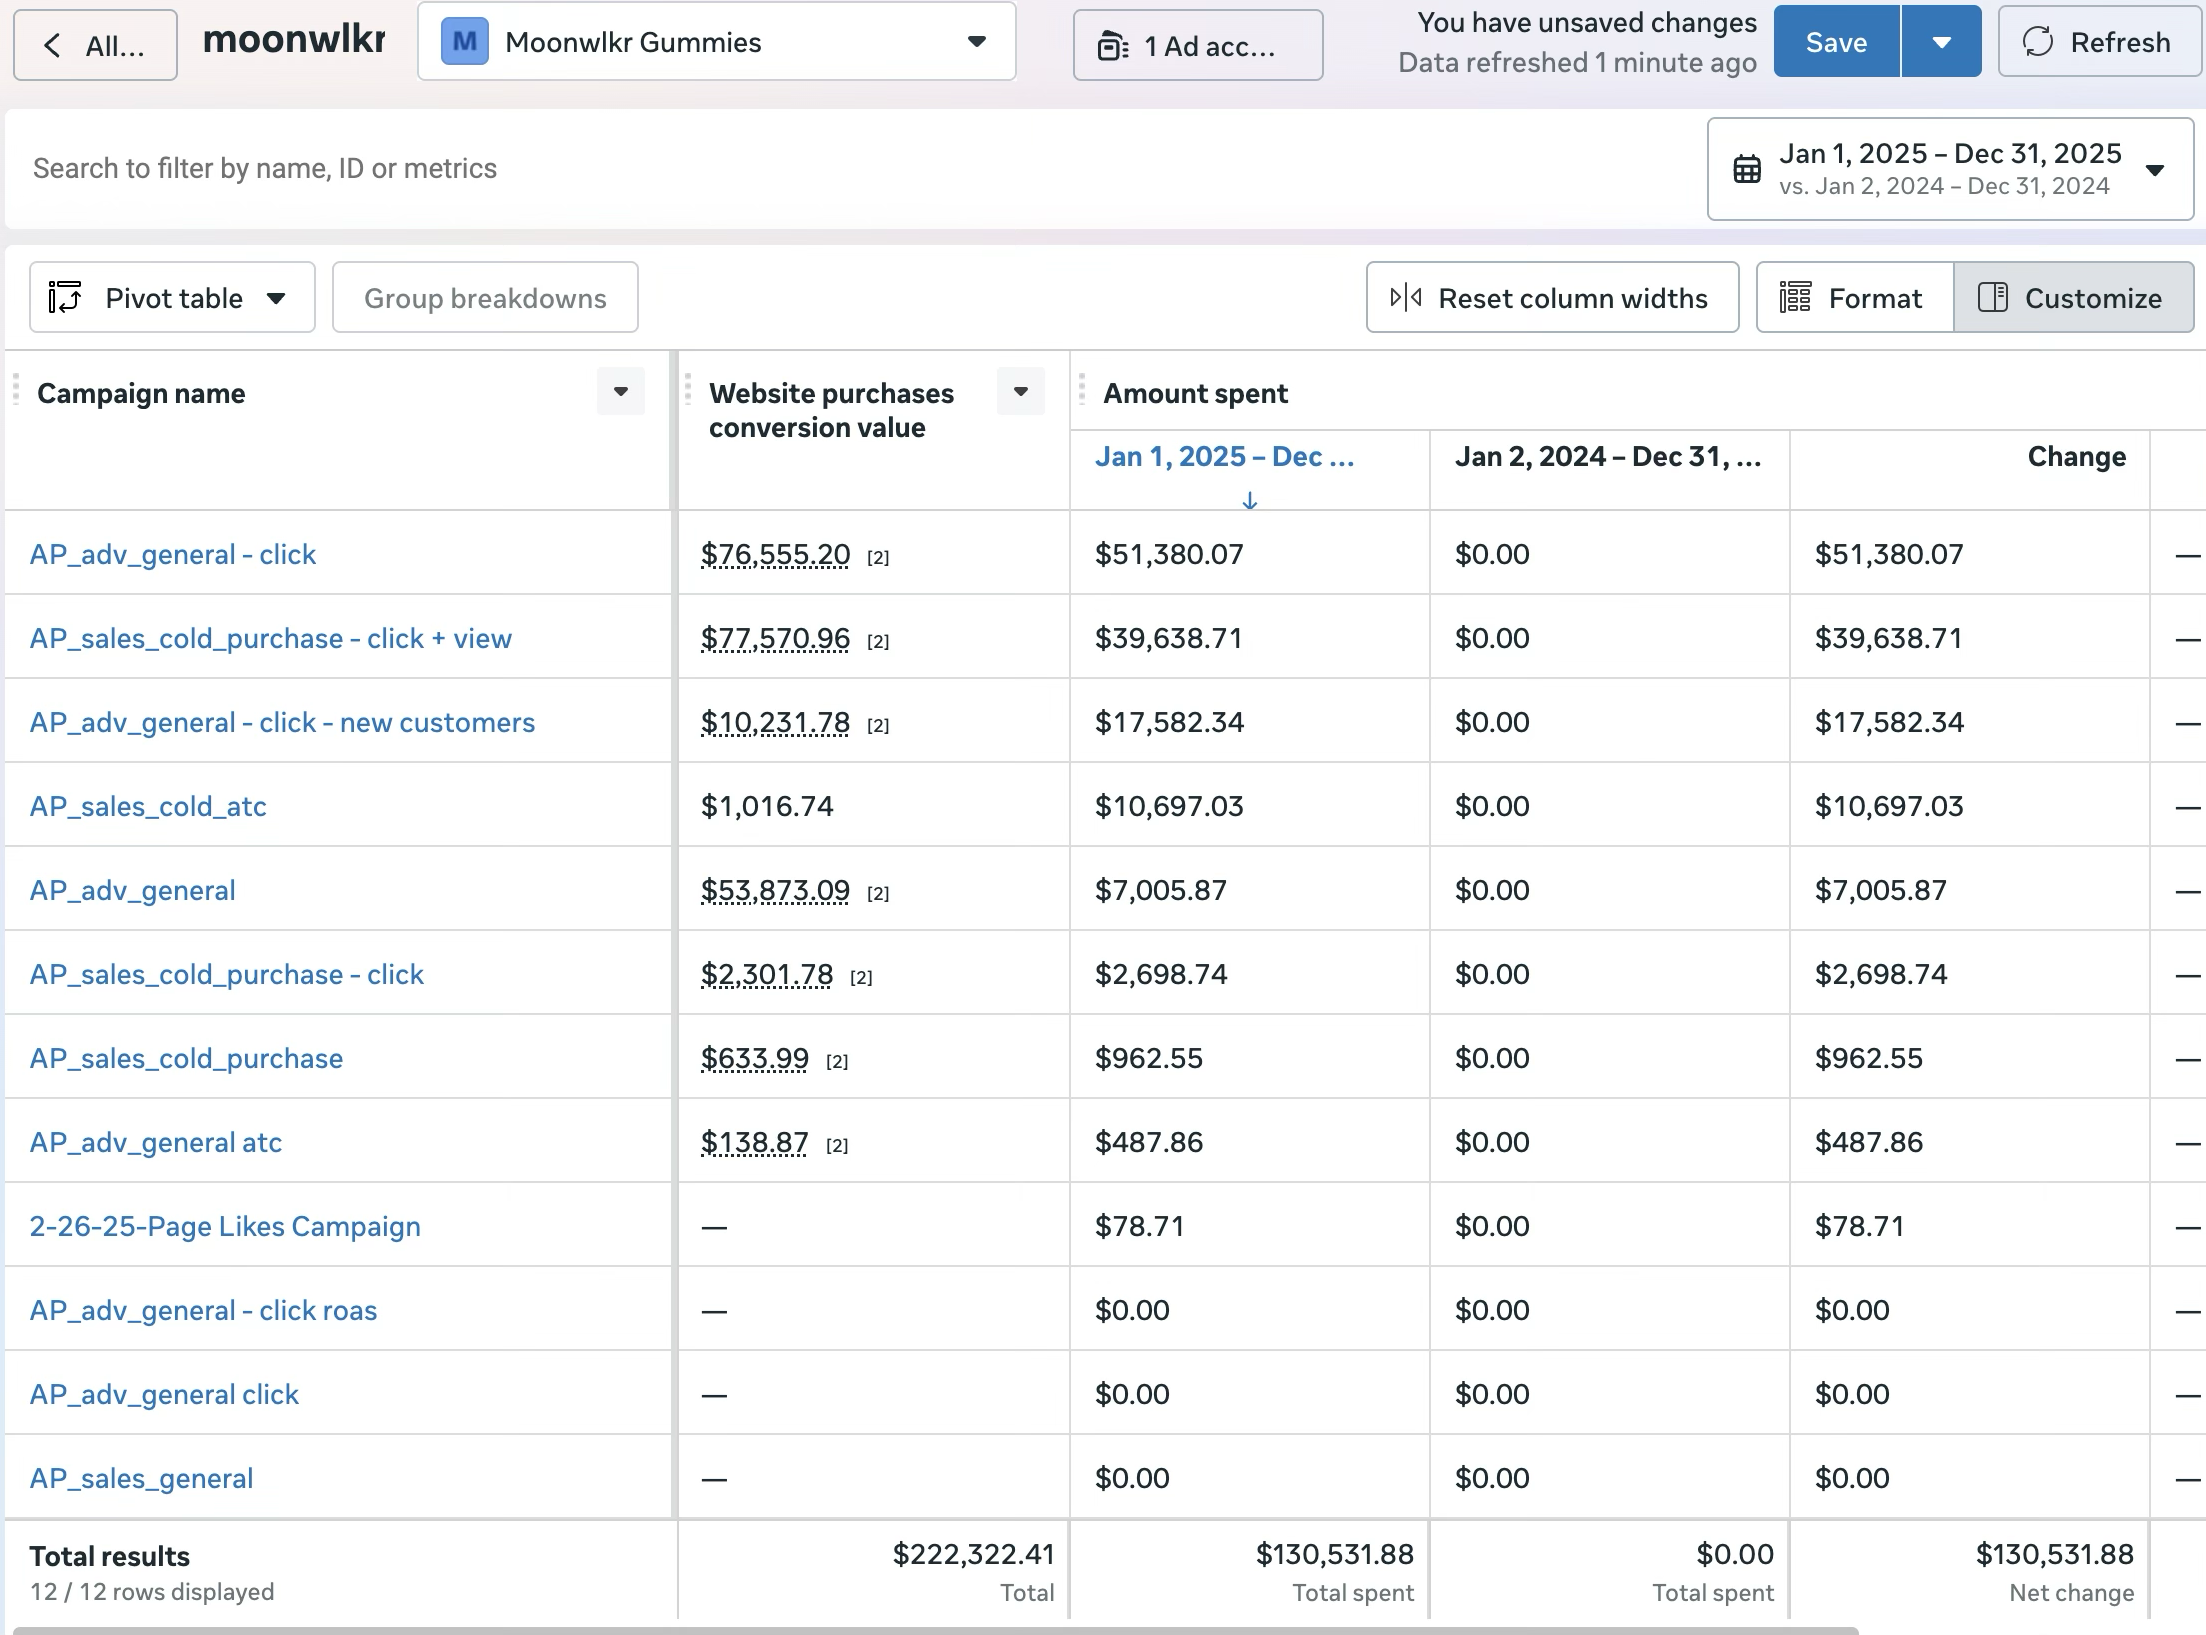2206x1635 pixels.
Task: Click the pivot table icon
Action: [65, 298]
